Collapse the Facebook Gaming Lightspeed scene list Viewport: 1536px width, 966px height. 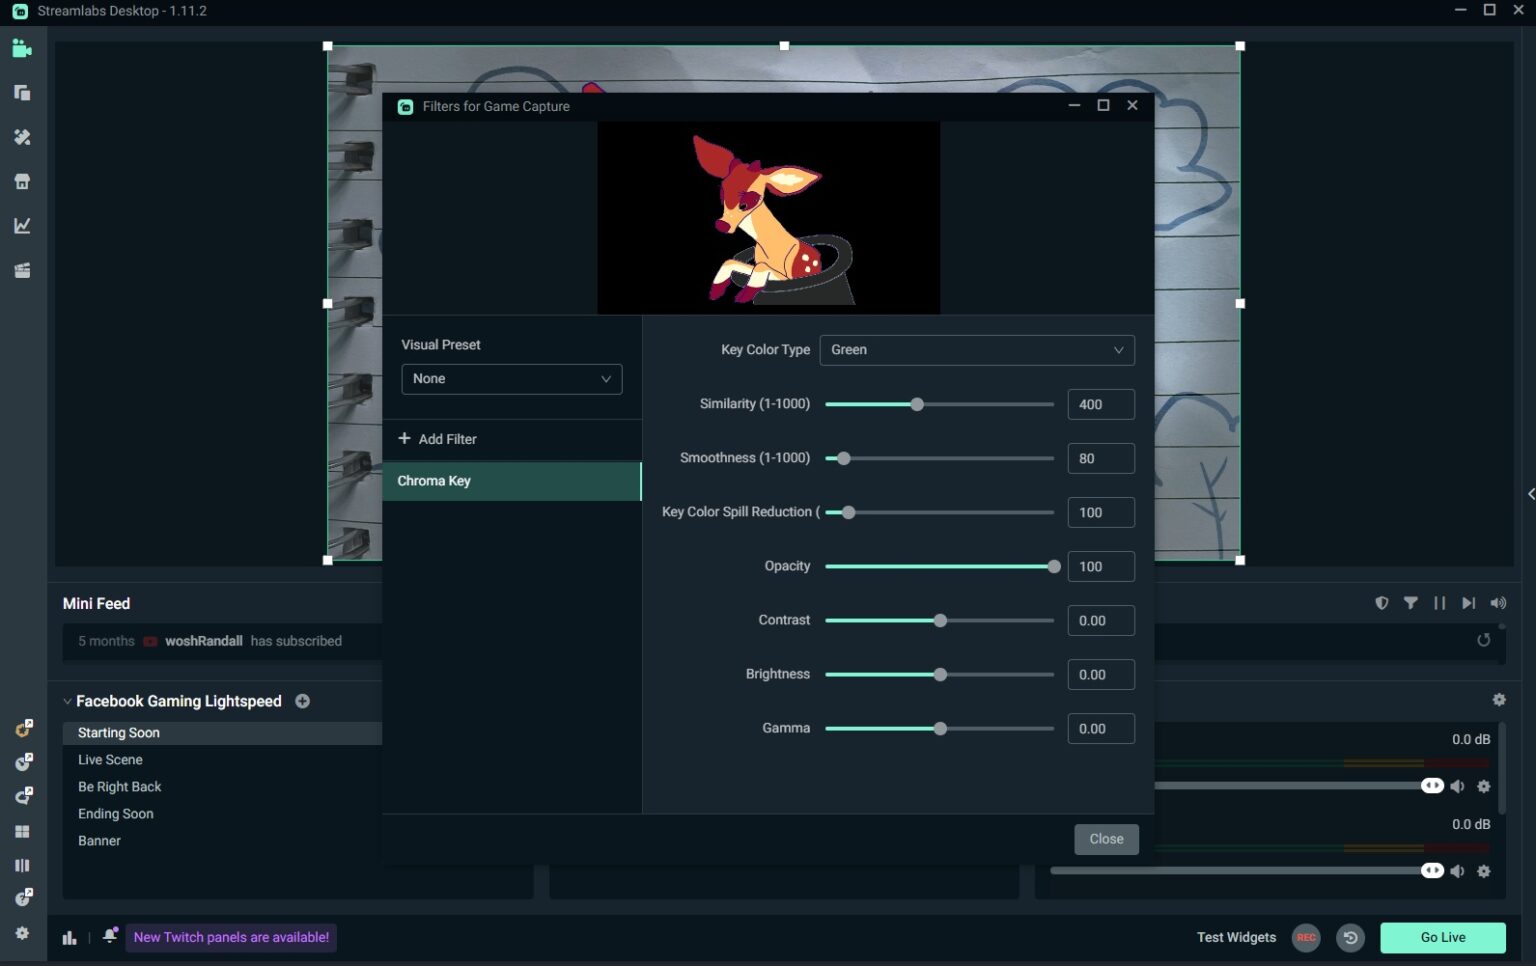click(x=67, y=701)
